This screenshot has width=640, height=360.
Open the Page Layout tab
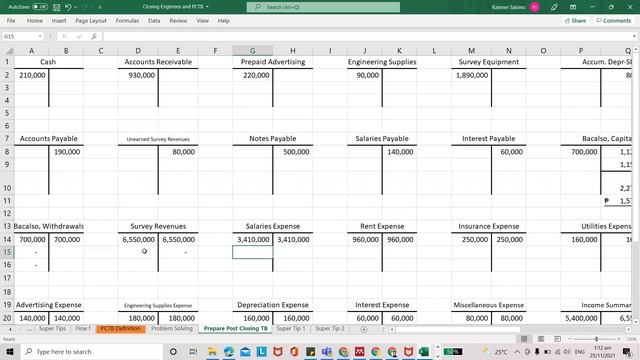[x=91, y=20]
